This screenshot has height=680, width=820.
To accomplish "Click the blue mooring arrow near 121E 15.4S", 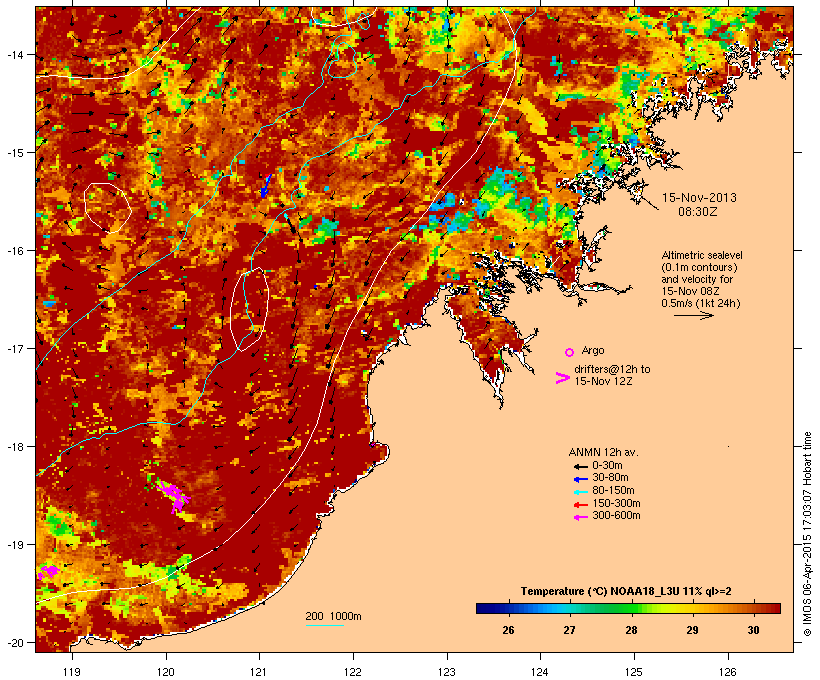I will click(266, 186).
